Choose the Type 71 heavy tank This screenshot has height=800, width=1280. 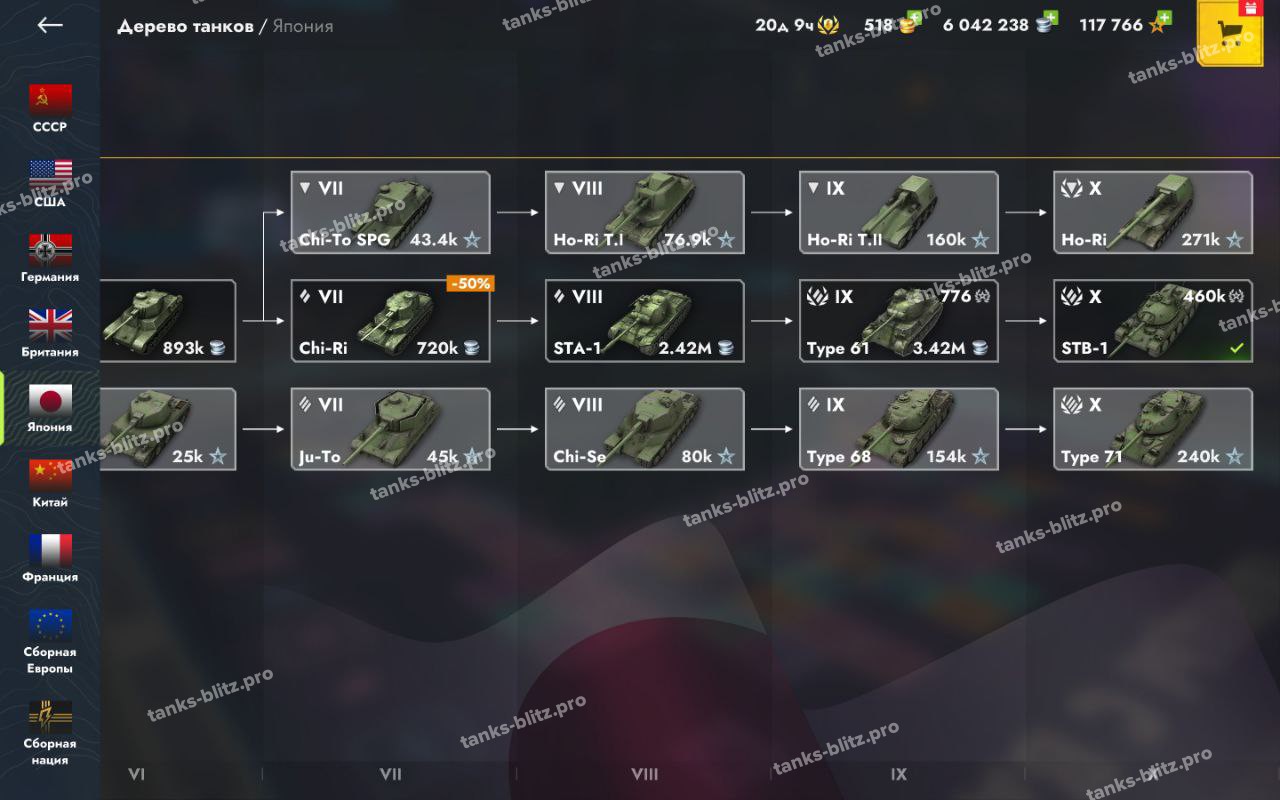pyautogui.click(x=1153, y=429)
